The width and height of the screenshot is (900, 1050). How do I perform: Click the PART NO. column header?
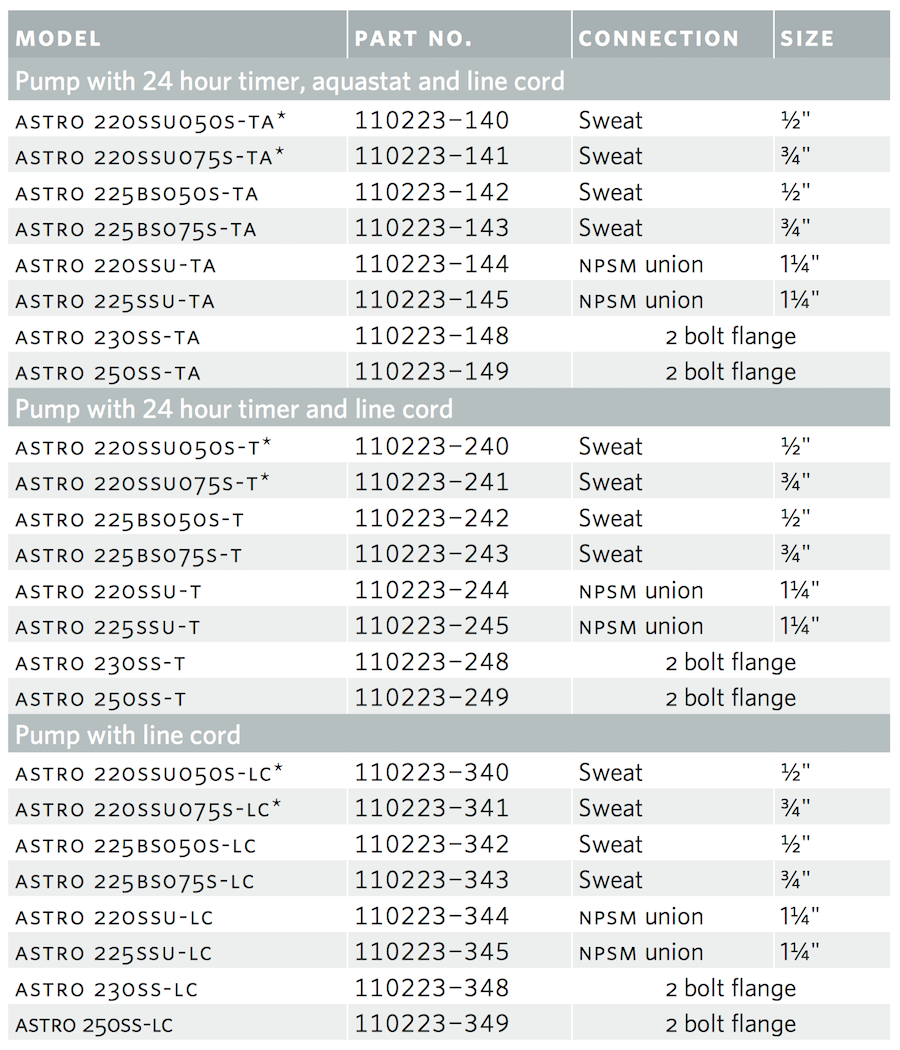[x=412, y=39]
